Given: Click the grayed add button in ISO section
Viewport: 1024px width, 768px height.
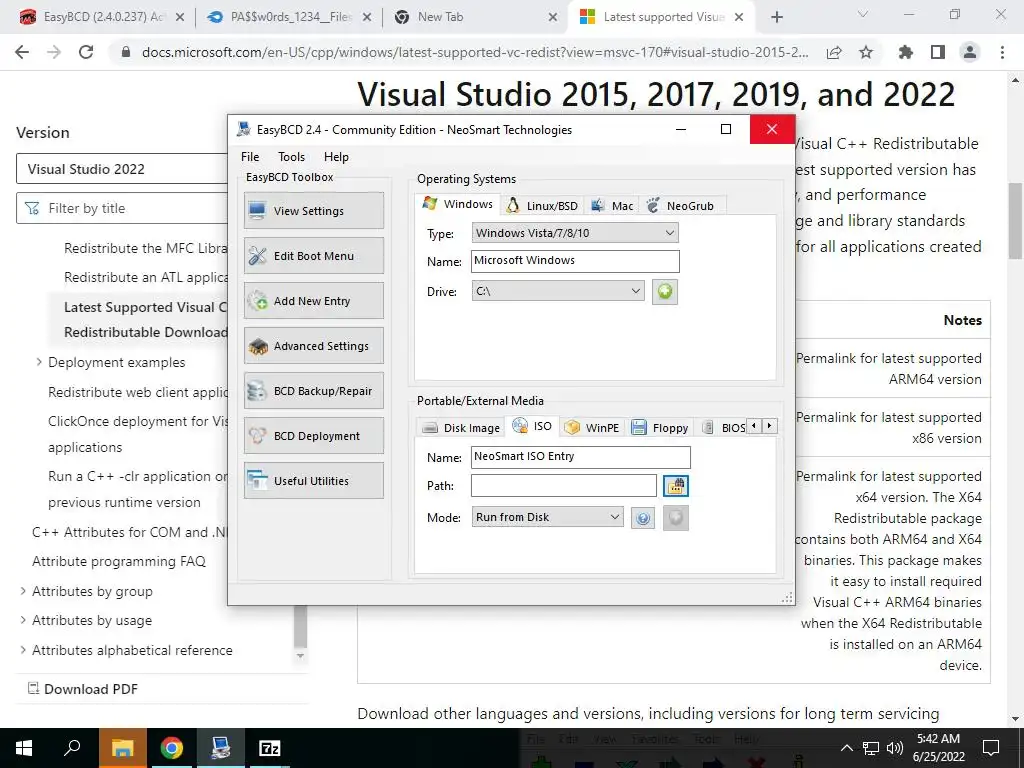Looking at the screenshot, I should tap(676, 518).
